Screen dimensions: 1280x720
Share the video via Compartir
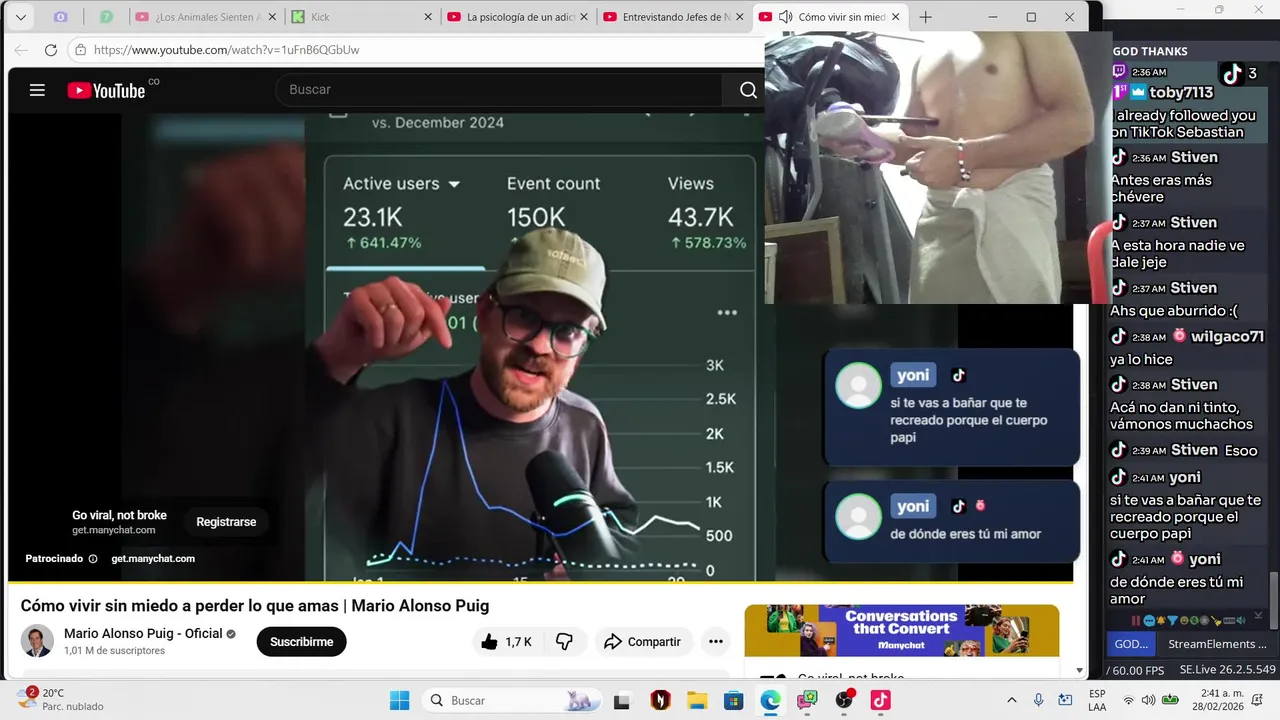point(642,642)
